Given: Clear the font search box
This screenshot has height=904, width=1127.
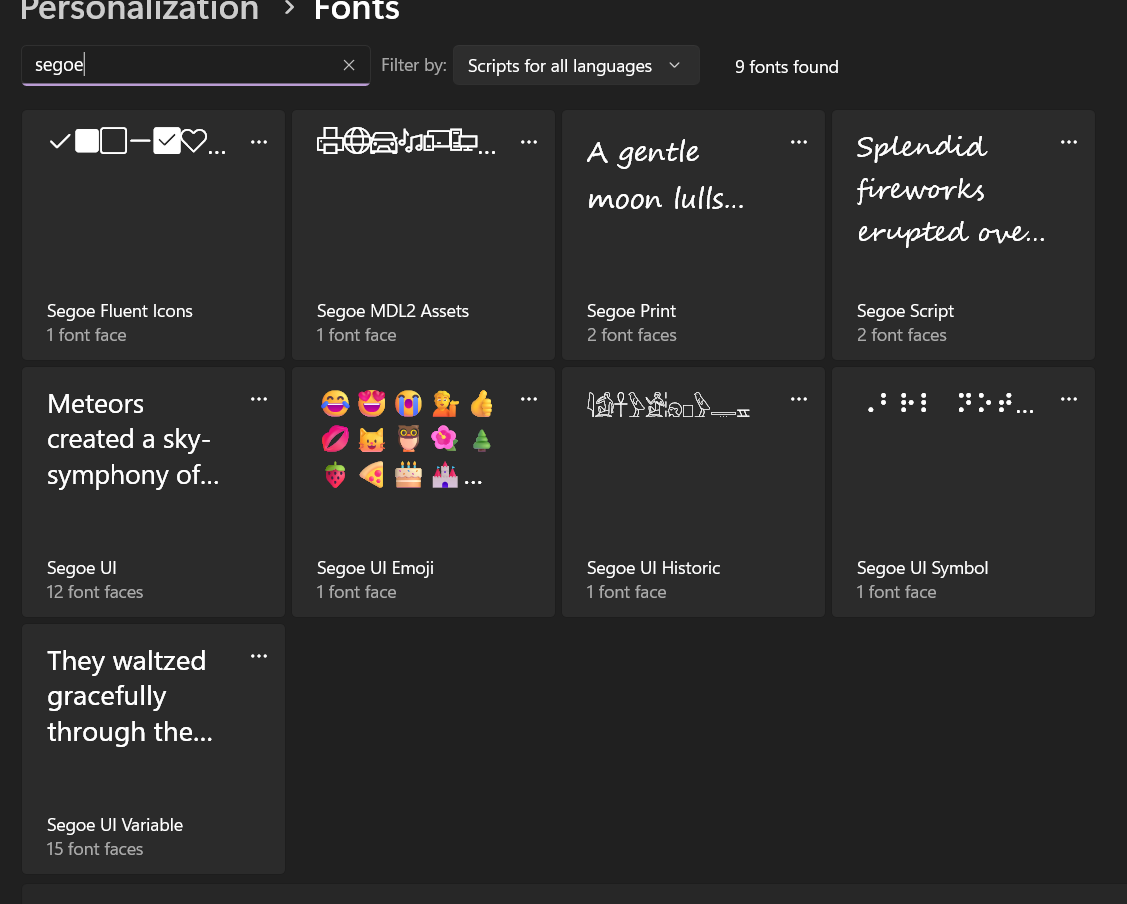Looking at the screenshot, I should pos(349,65).
